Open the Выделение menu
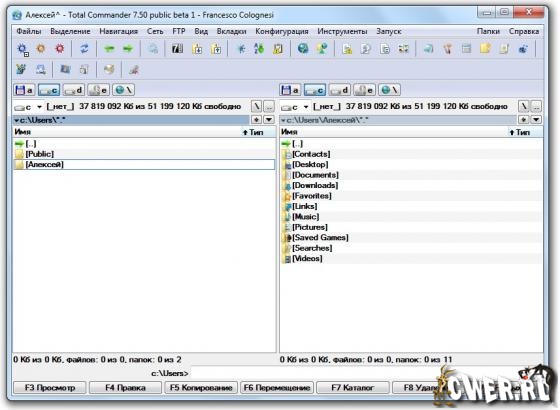 (x=70, y=31)
